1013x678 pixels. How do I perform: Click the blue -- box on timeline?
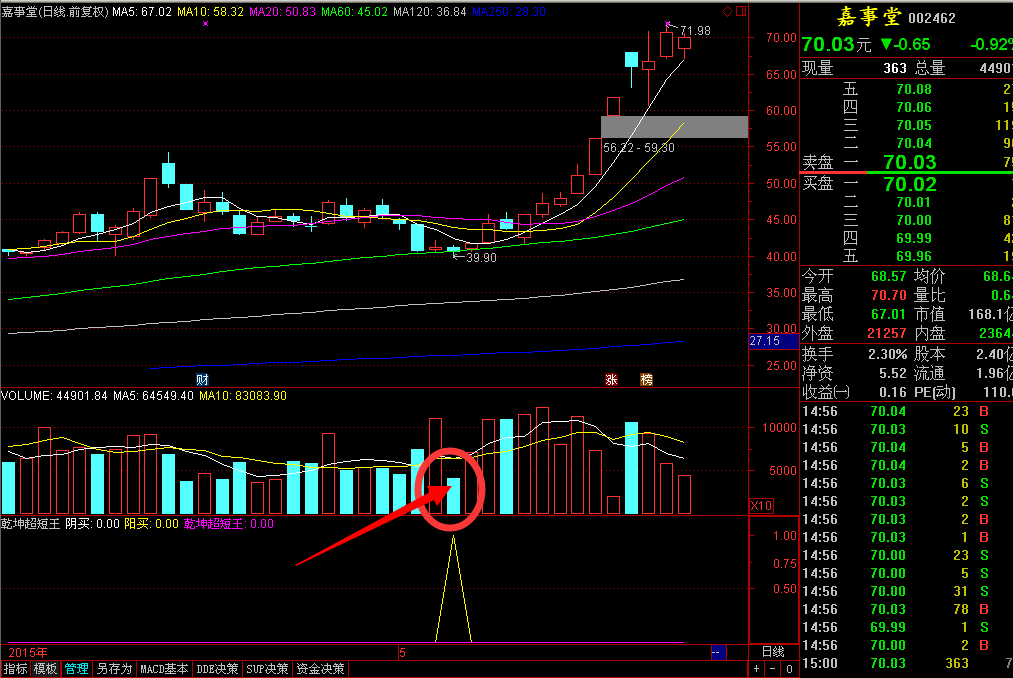tap(718, 652)
